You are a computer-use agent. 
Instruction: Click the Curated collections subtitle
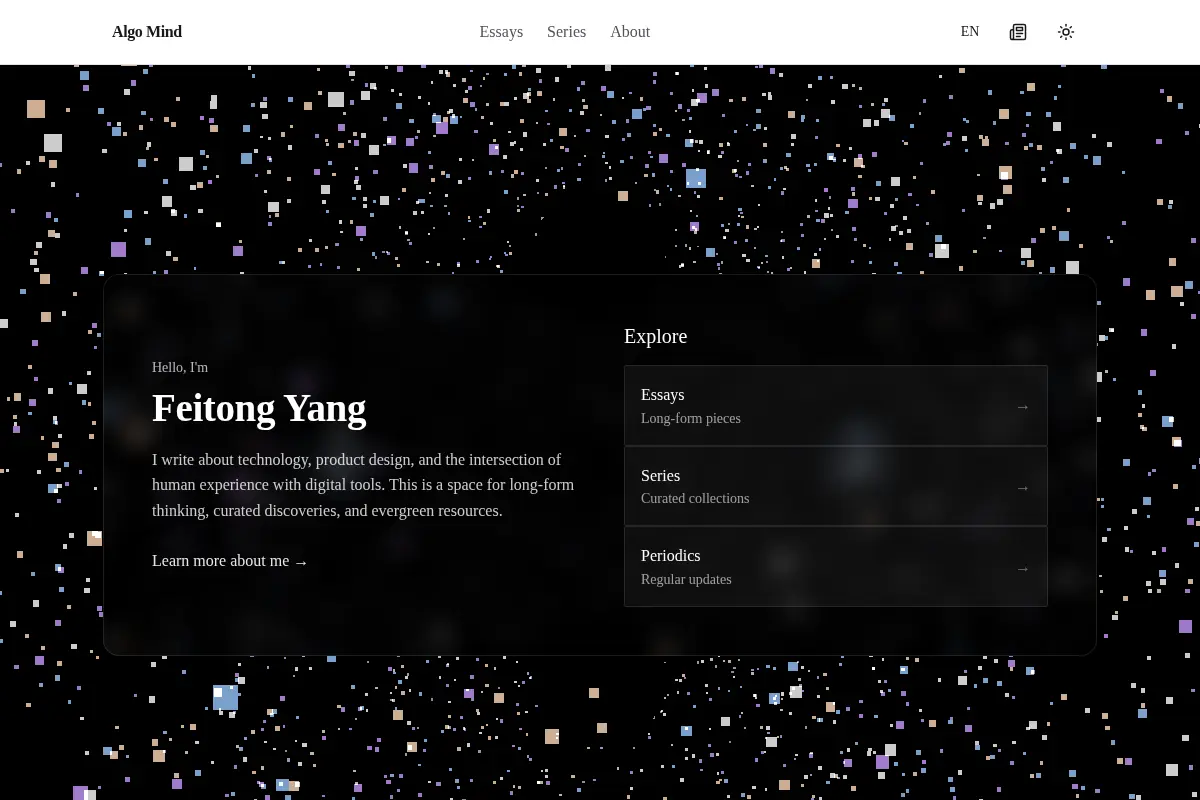pyautogui.click(x=695, y=499)
